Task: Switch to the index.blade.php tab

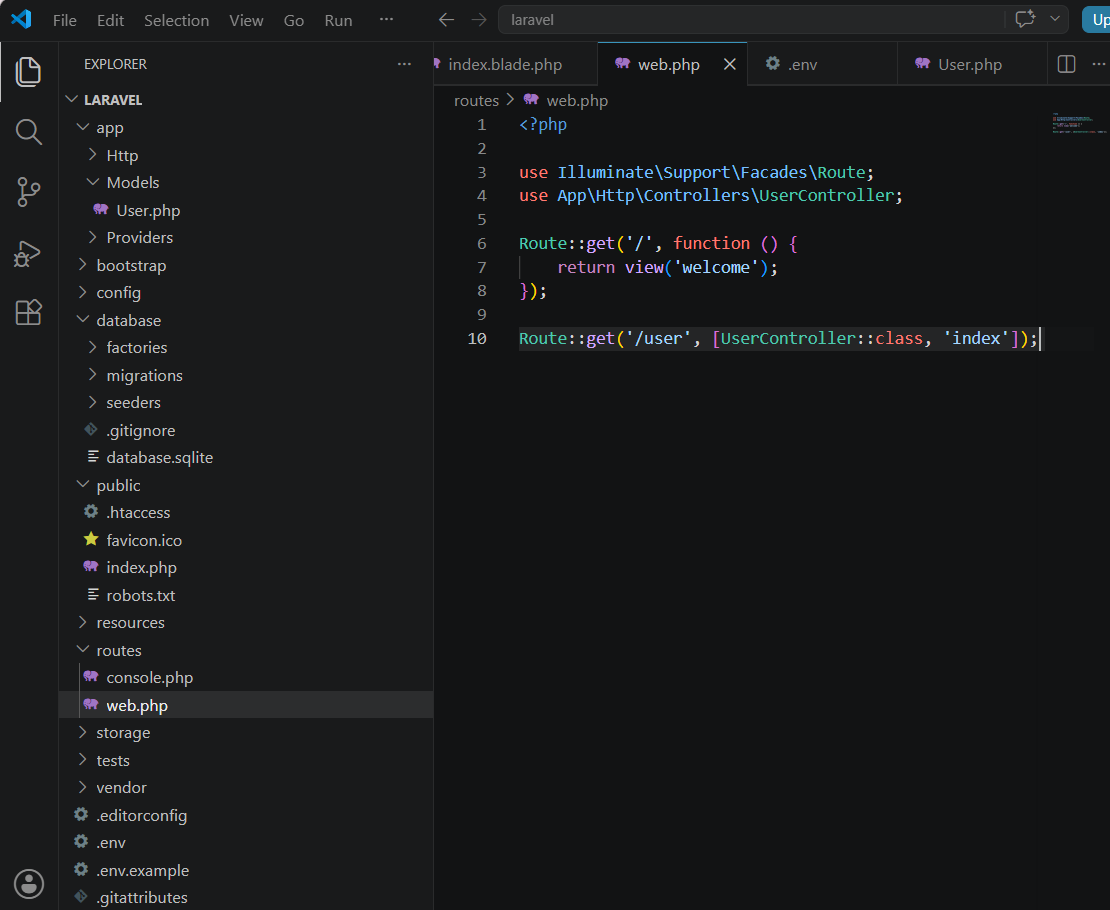Action: tap(515, 64)
